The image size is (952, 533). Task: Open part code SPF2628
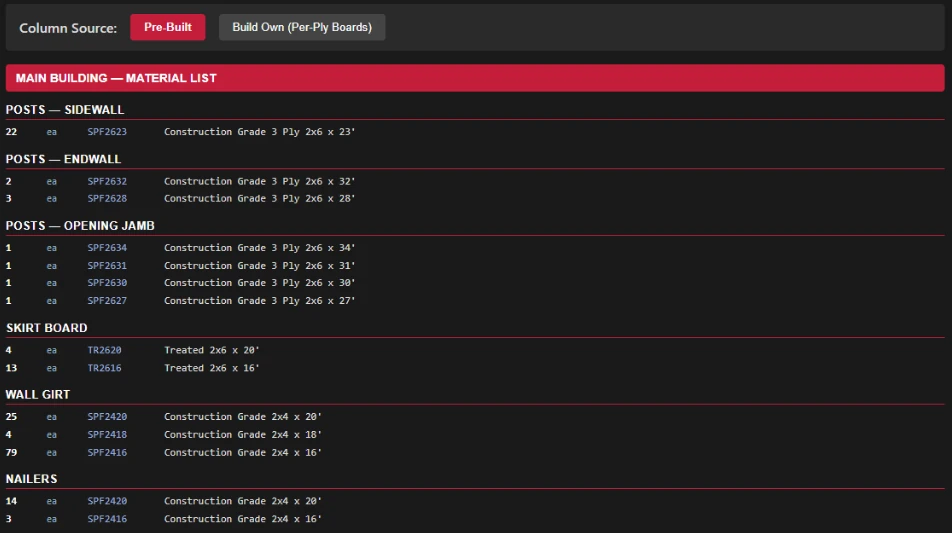click(107, 199)
